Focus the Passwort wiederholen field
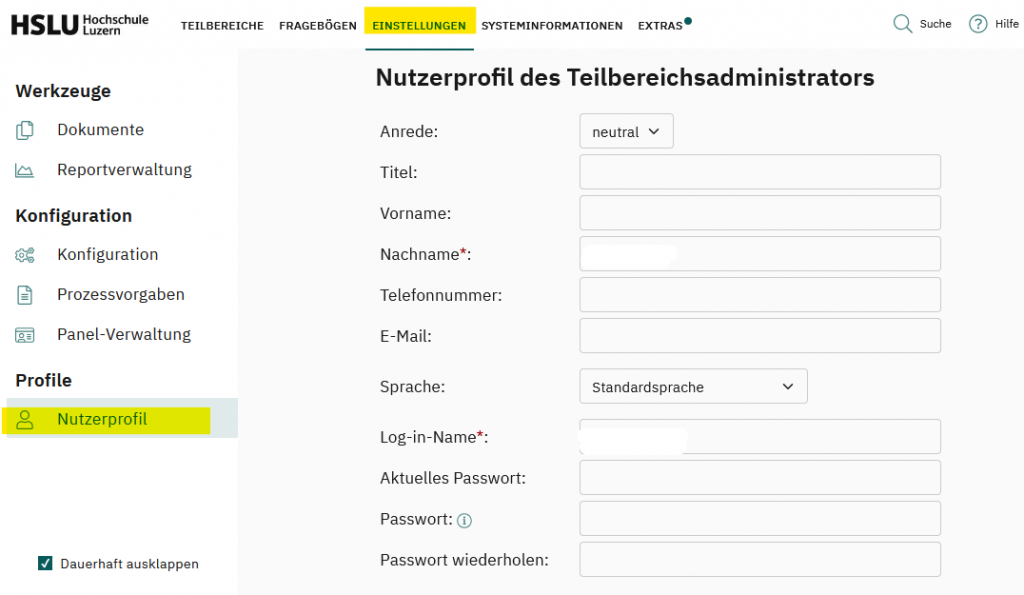This screenshot has width=1024, height=595. (760, 559)
